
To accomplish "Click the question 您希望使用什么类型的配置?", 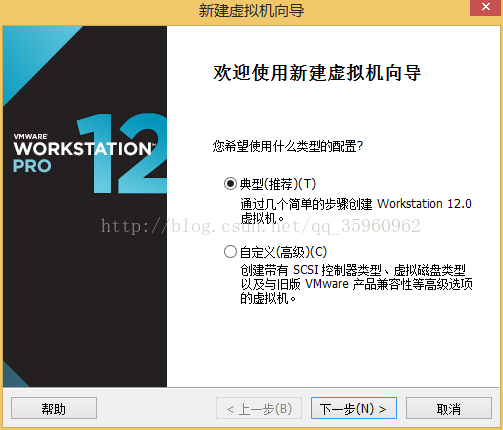I will pos(288,146).
